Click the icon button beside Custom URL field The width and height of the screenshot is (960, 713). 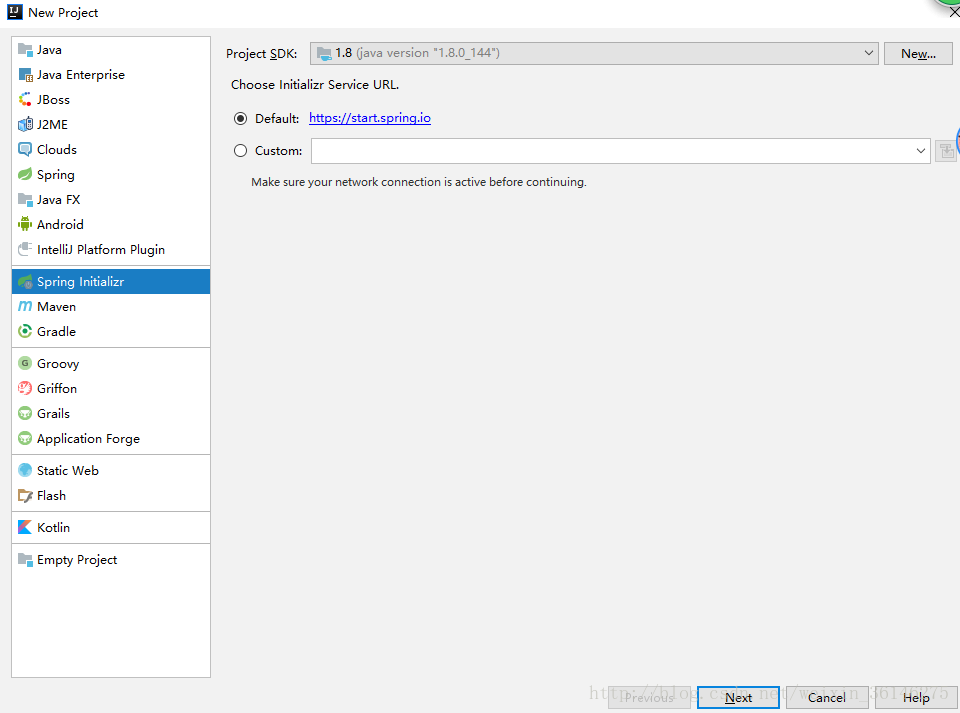946,151
